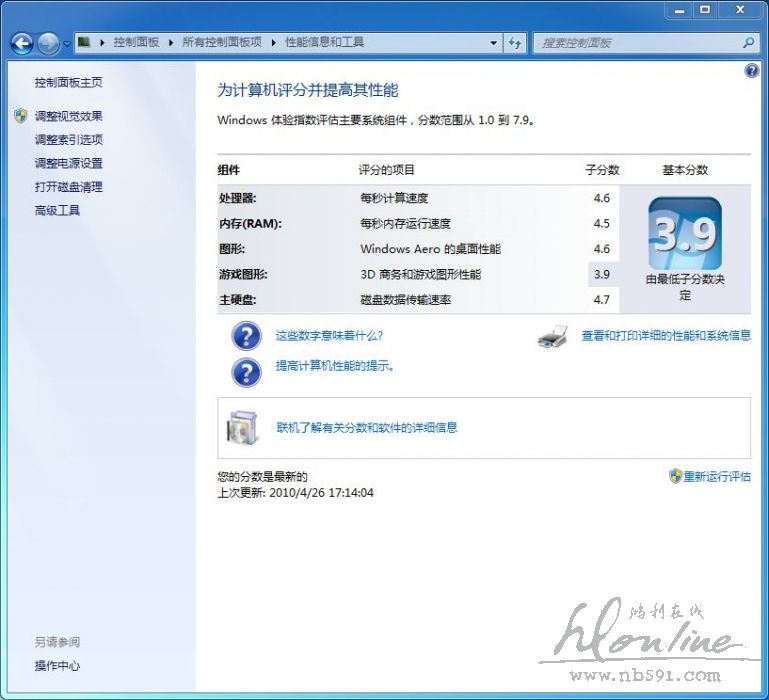Click the printer icon for detailed information
This screenshot has height=700, width=769.
(x=553, y=337)
